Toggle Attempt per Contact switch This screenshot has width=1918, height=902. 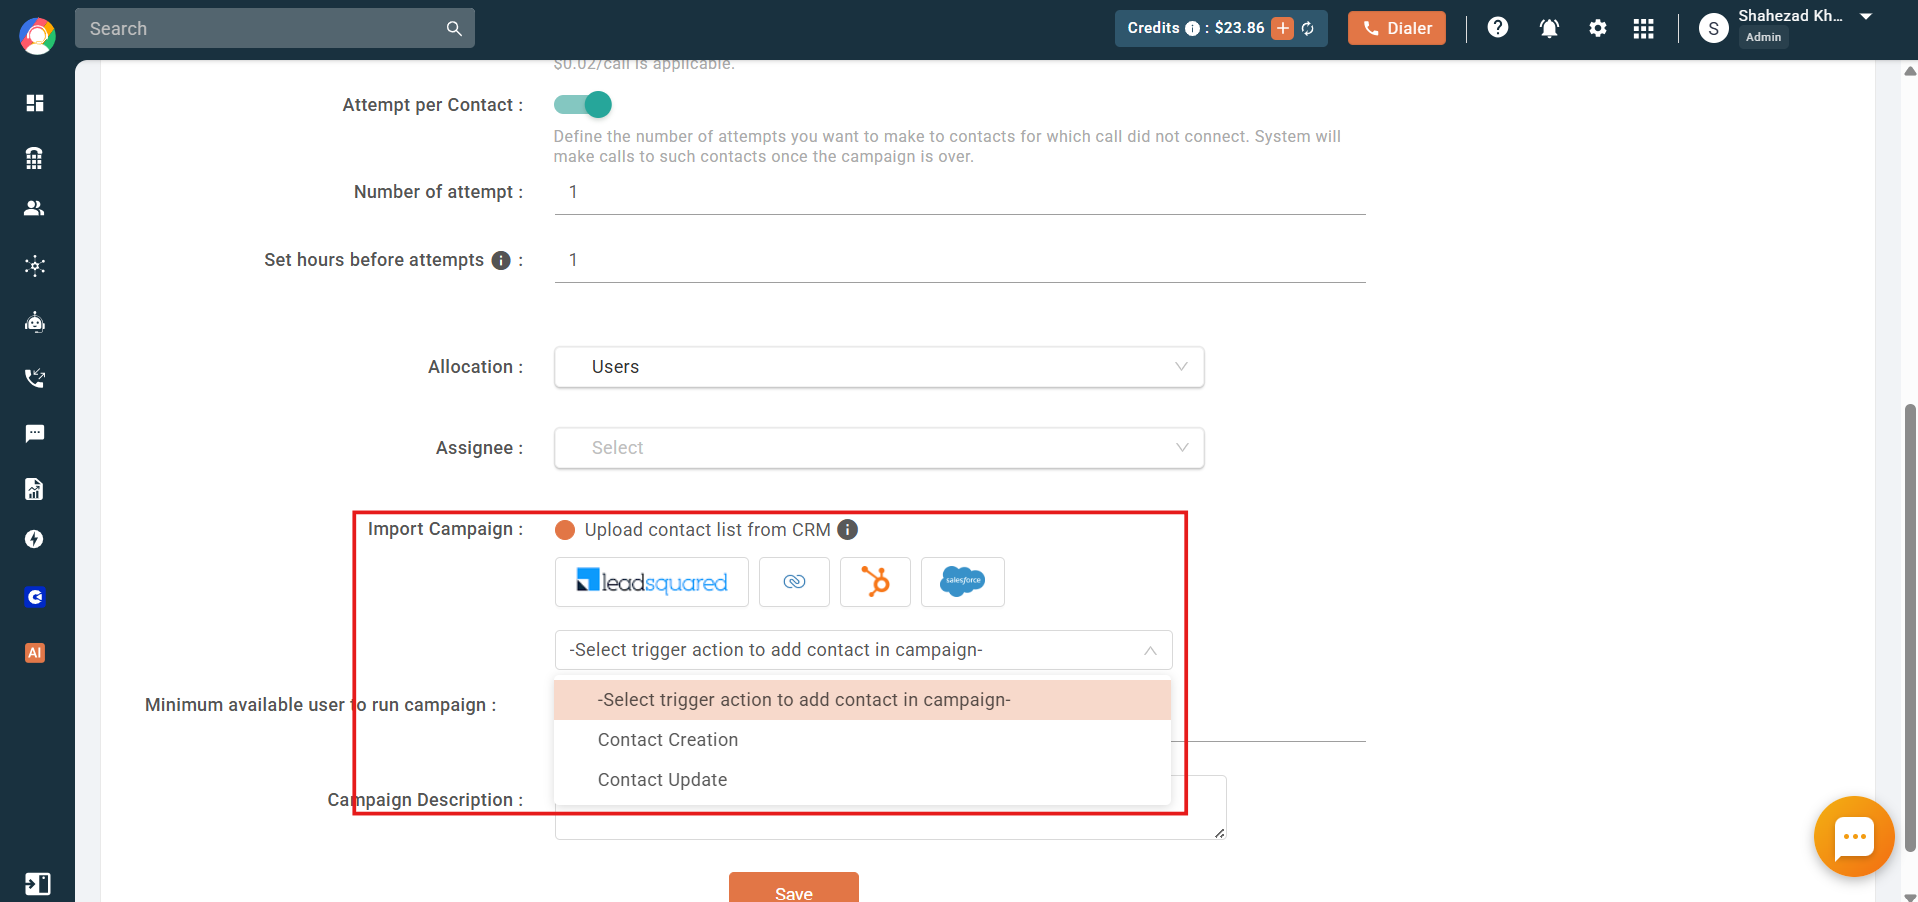click(583, 104)
